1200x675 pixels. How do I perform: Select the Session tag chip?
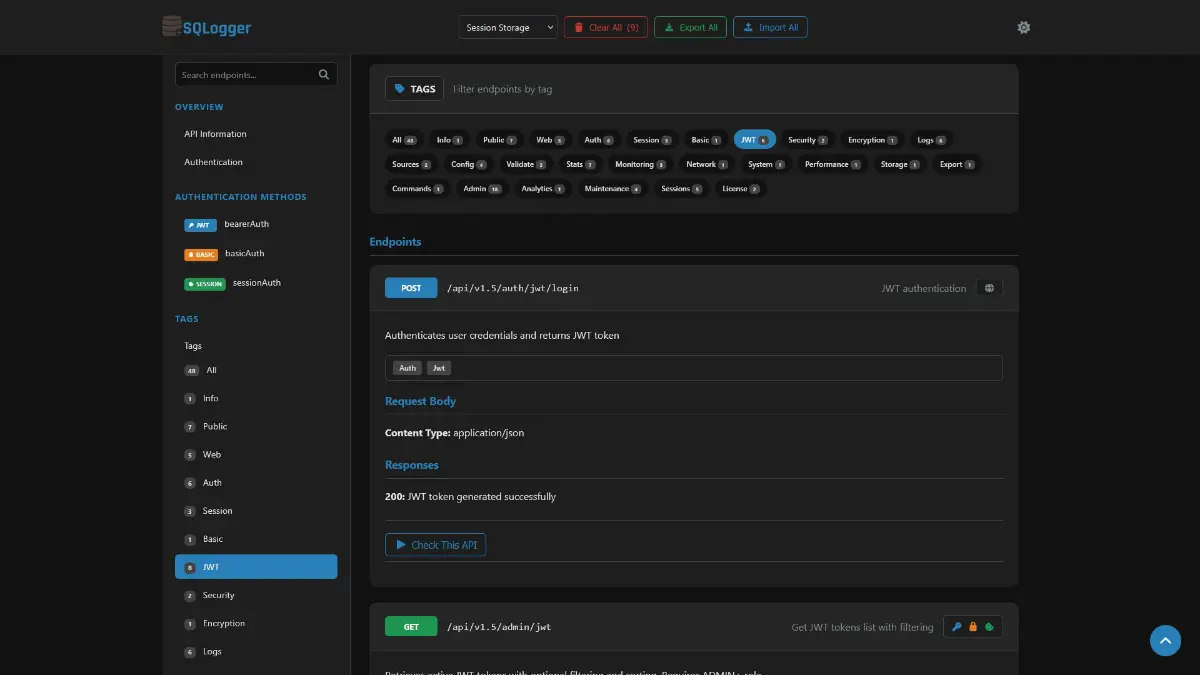pos(652,140)
